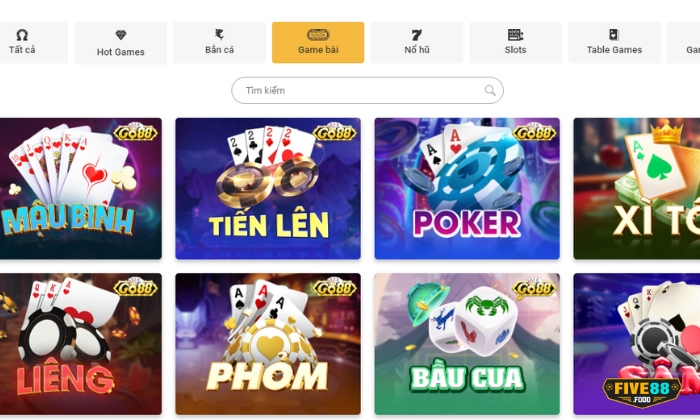Image resolution: width=700 pixels, height=420 pixels.
Task: Open the Slots category tab
Action: pyautogui.click(x=516, y=42)
